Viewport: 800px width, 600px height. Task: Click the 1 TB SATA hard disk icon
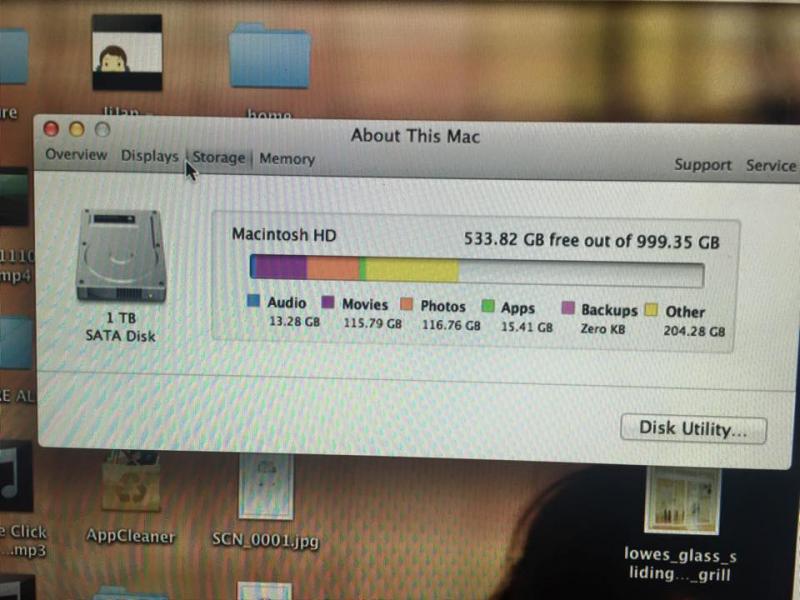coord(121,255)
